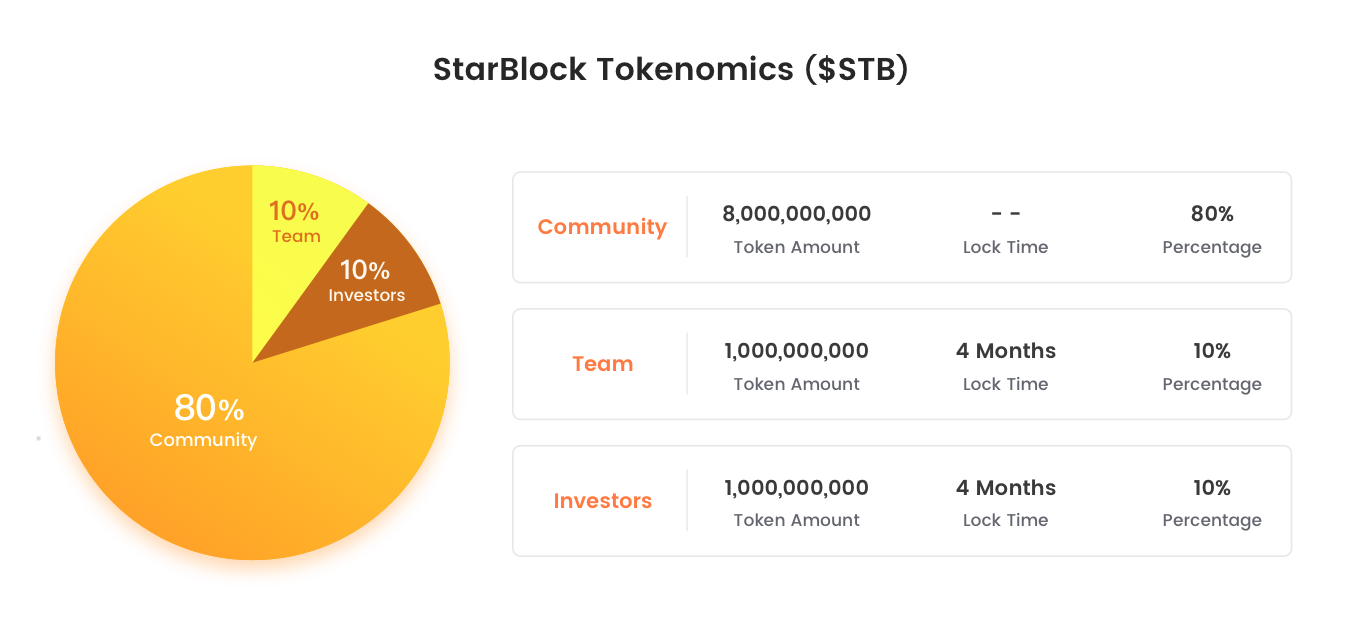Select the Team row heading
Image resolution: width=1348 pixels, height=623 pixels.
pyautogui.click(x=602, y=364)
